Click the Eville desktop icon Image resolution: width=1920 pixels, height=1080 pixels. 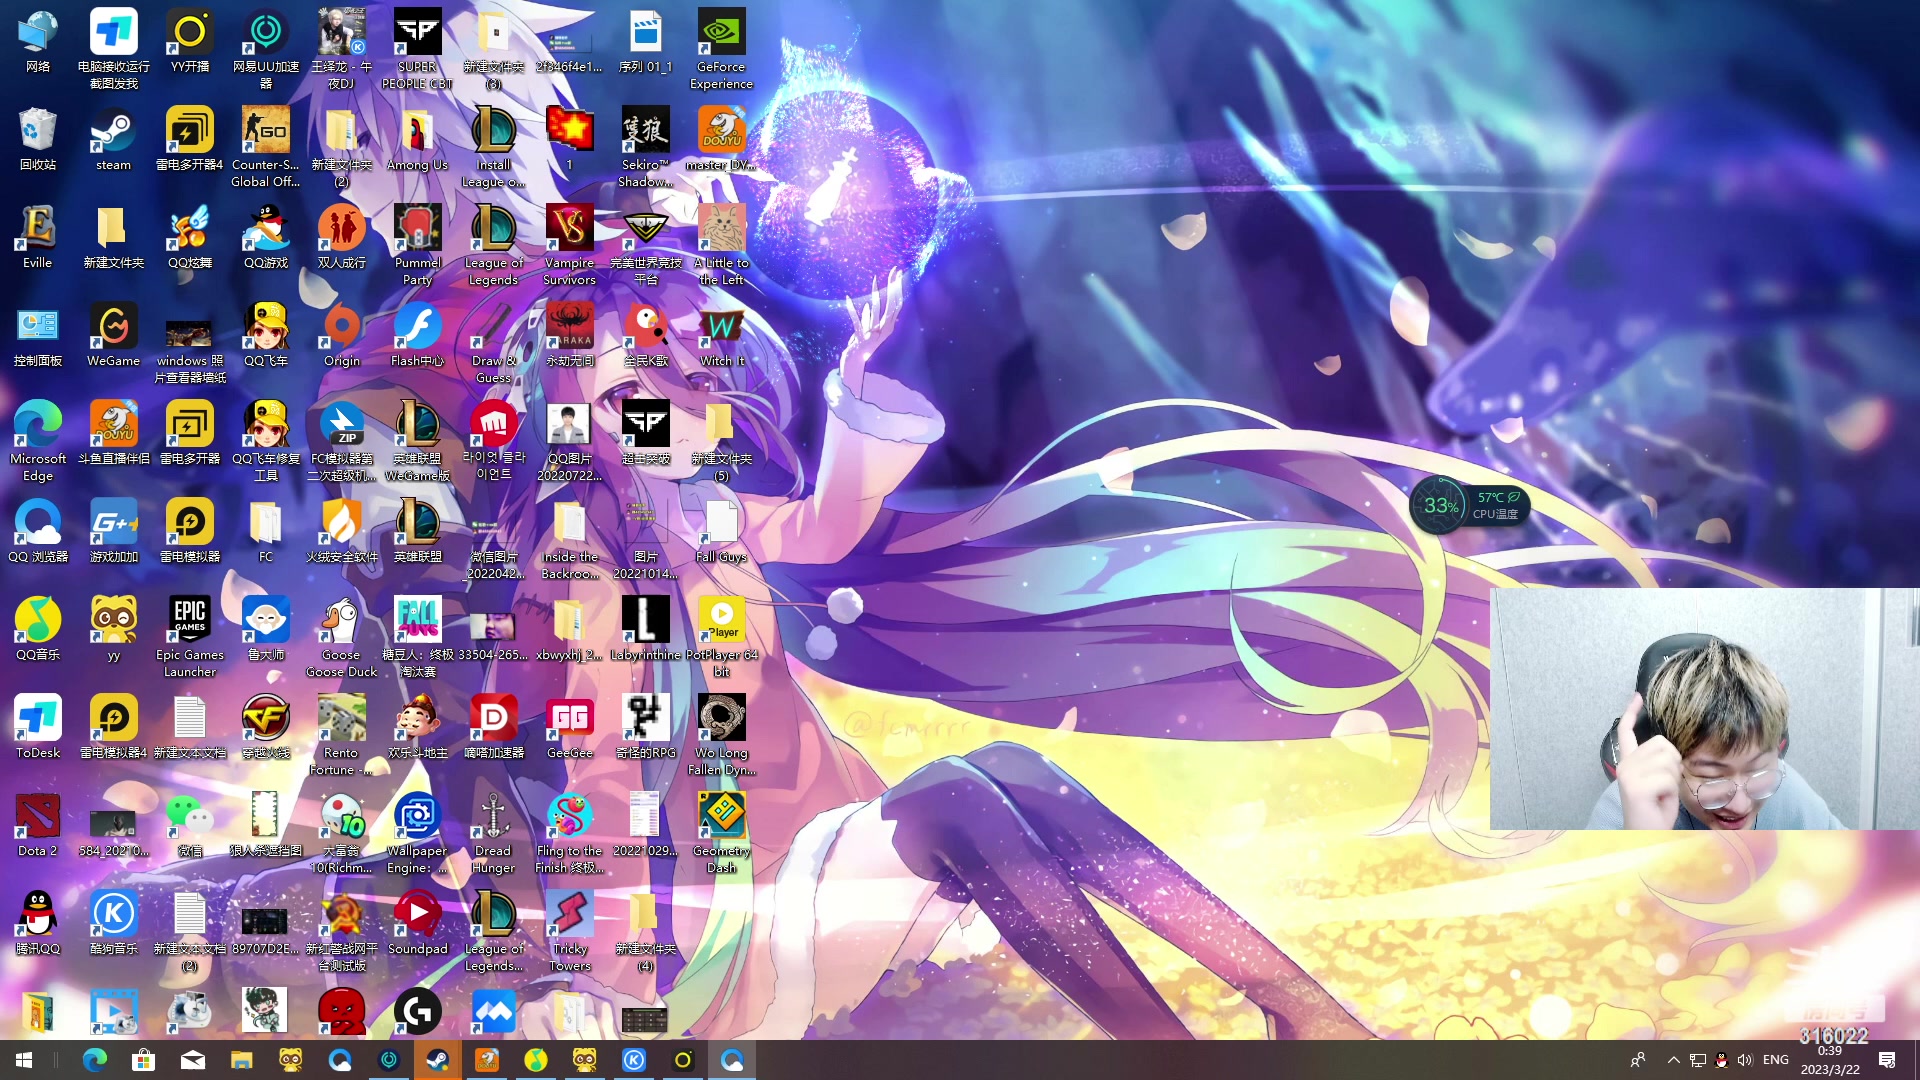(x=38, y=238)
